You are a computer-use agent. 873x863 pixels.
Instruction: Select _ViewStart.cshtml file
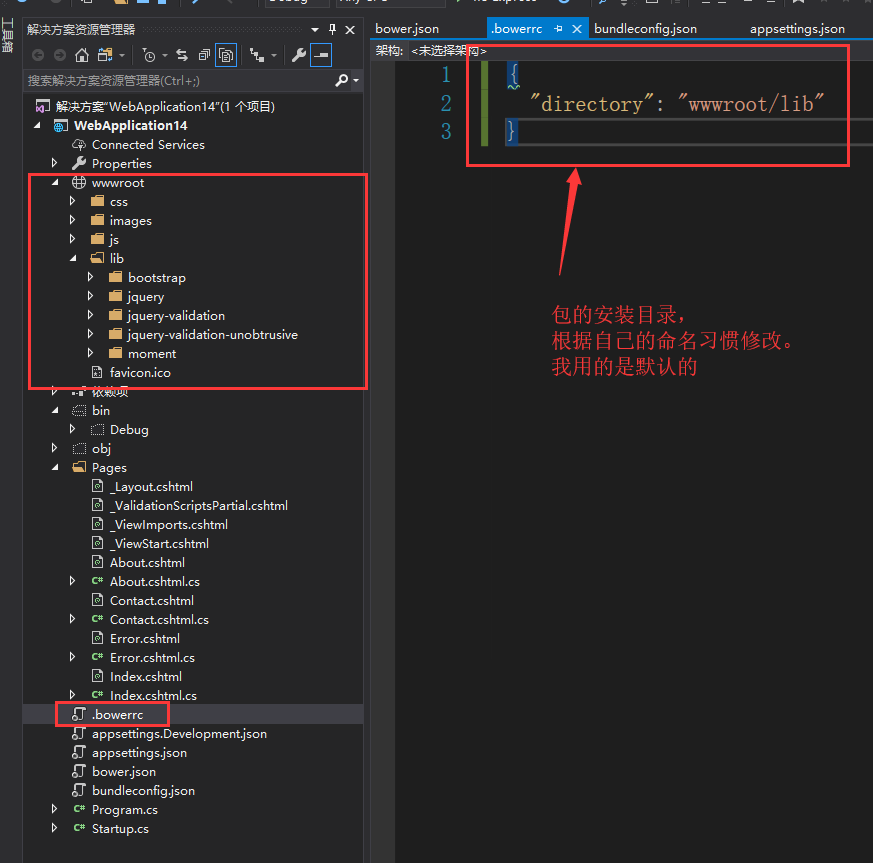pyautogui.click(x=159, y=544)
